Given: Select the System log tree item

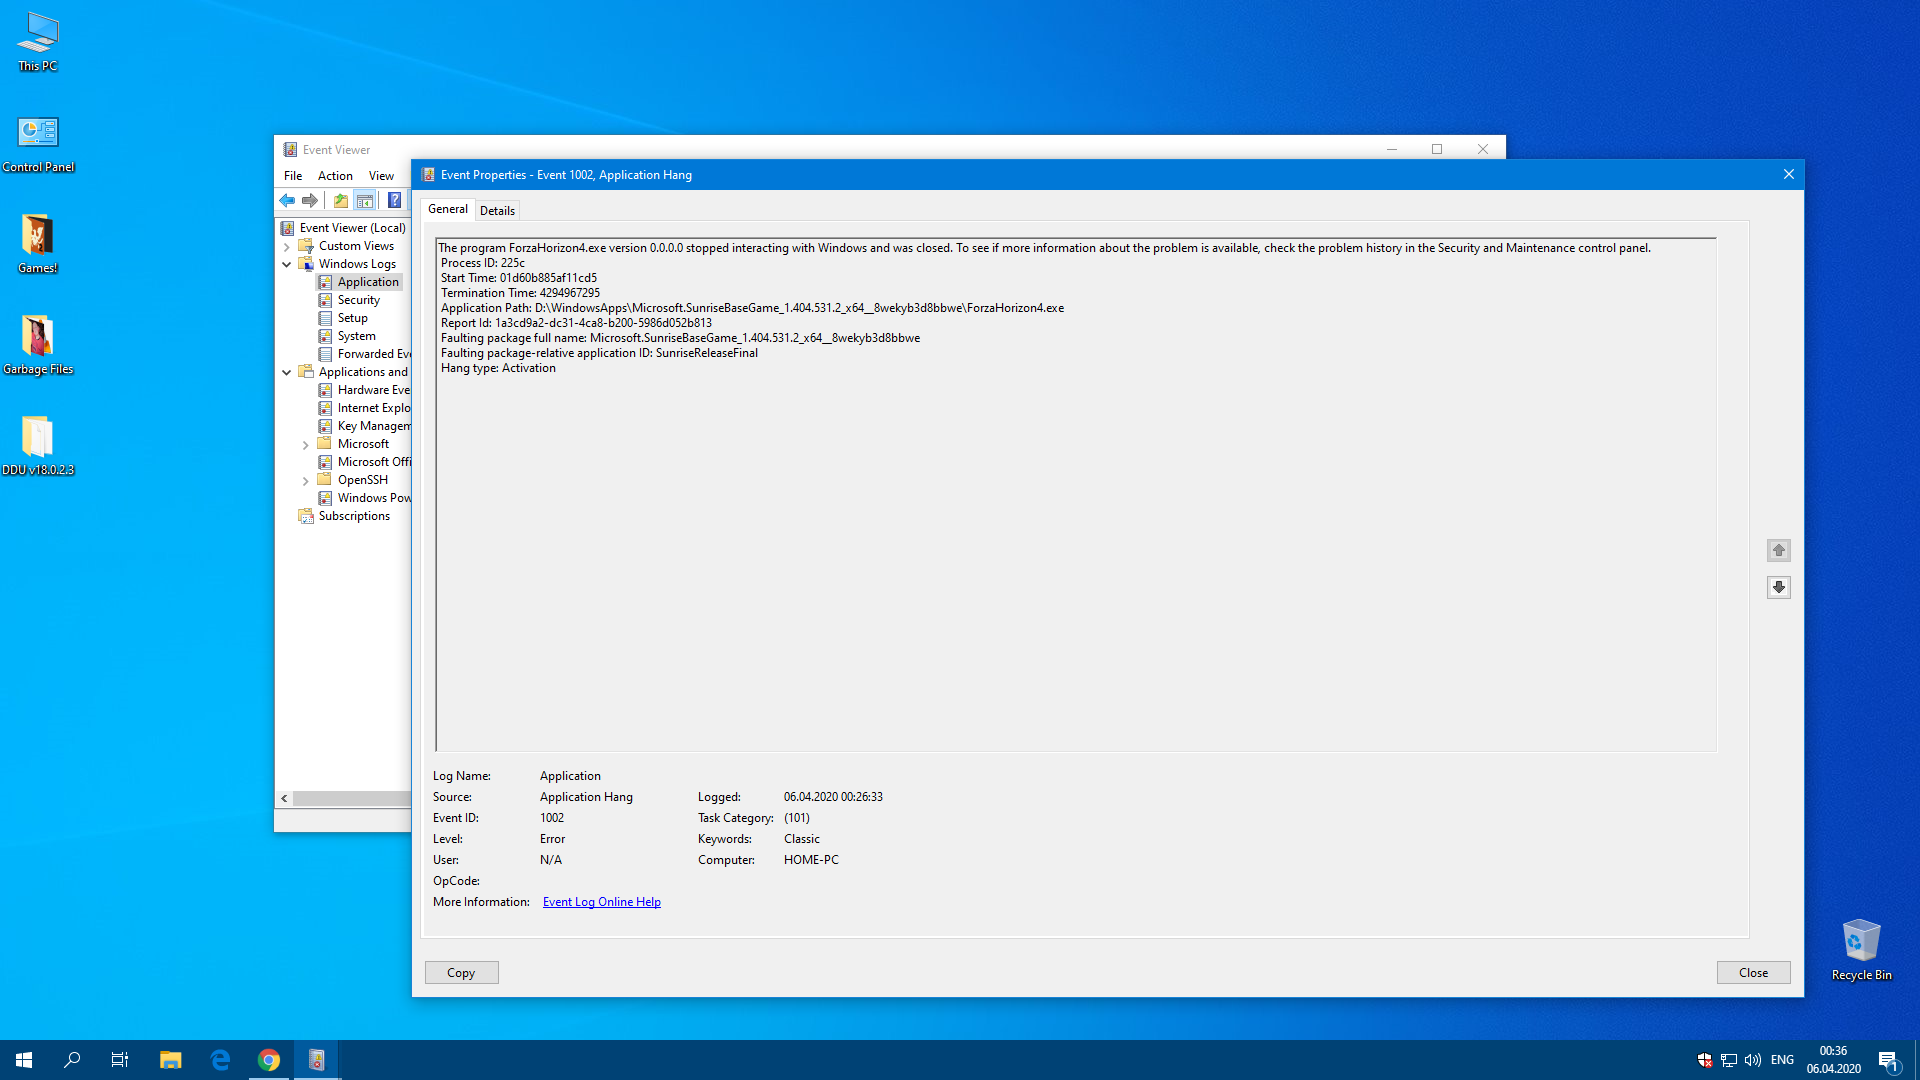Looking at the screenshot, I should pyautogui.click(x=356, y=336).
